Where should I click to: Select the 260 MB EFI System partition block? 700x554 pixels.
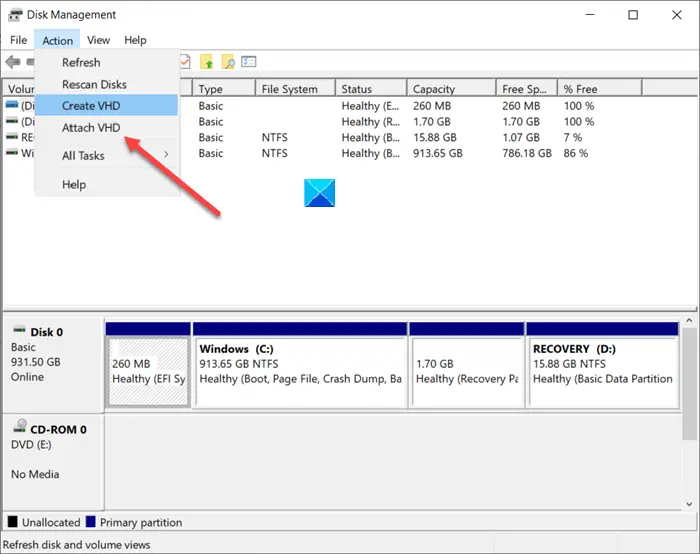(148, 371)
